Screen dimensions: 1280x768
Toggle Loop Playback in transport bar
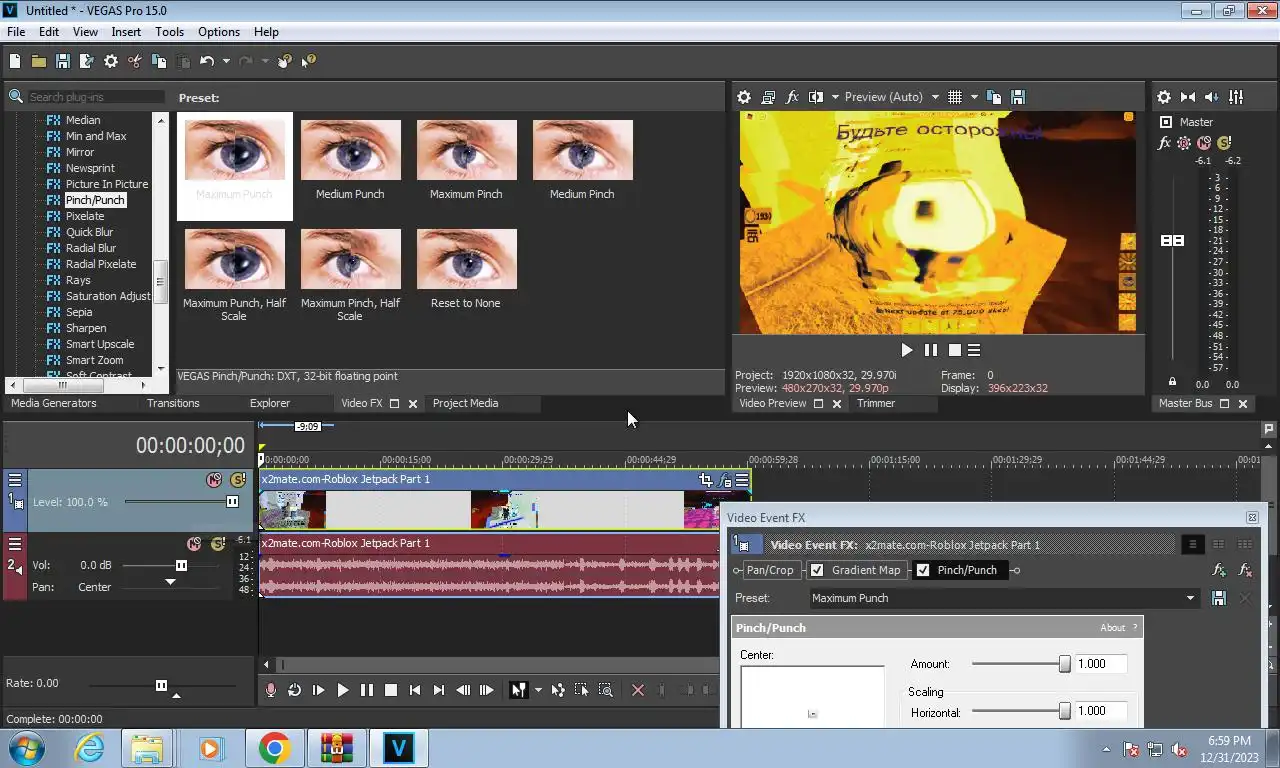point(294,690)
